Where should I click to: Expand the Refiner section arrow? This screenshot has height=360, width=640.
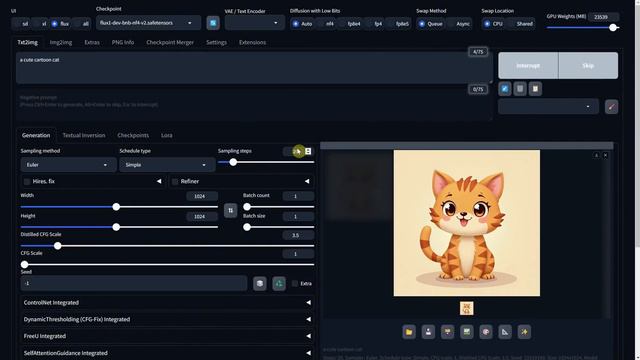click(307, 181)
